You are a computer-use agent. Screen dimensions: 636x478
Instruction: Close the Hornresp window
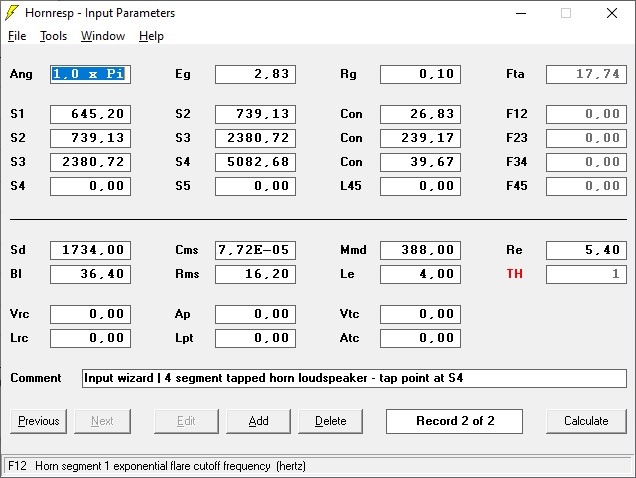[612, 13]
